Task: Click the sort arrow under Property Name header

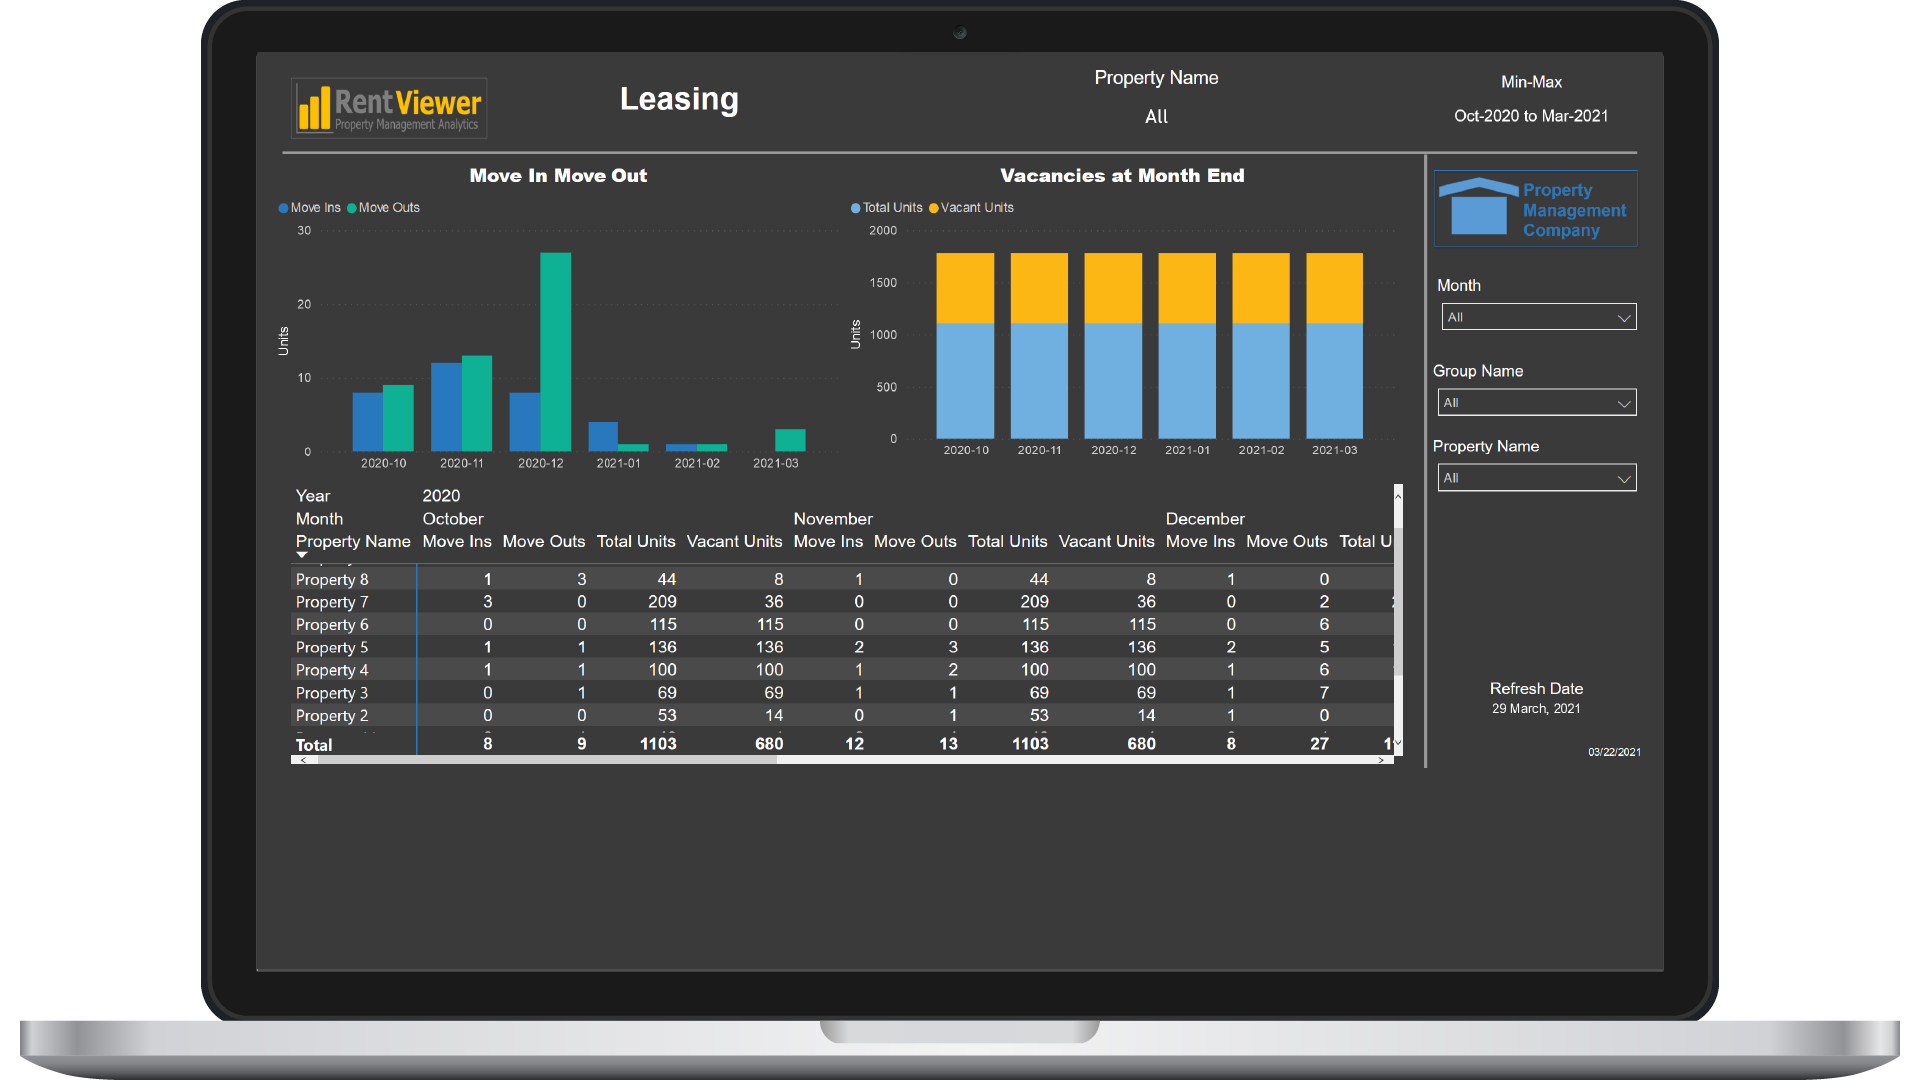Action: click(x=302, y=555)
